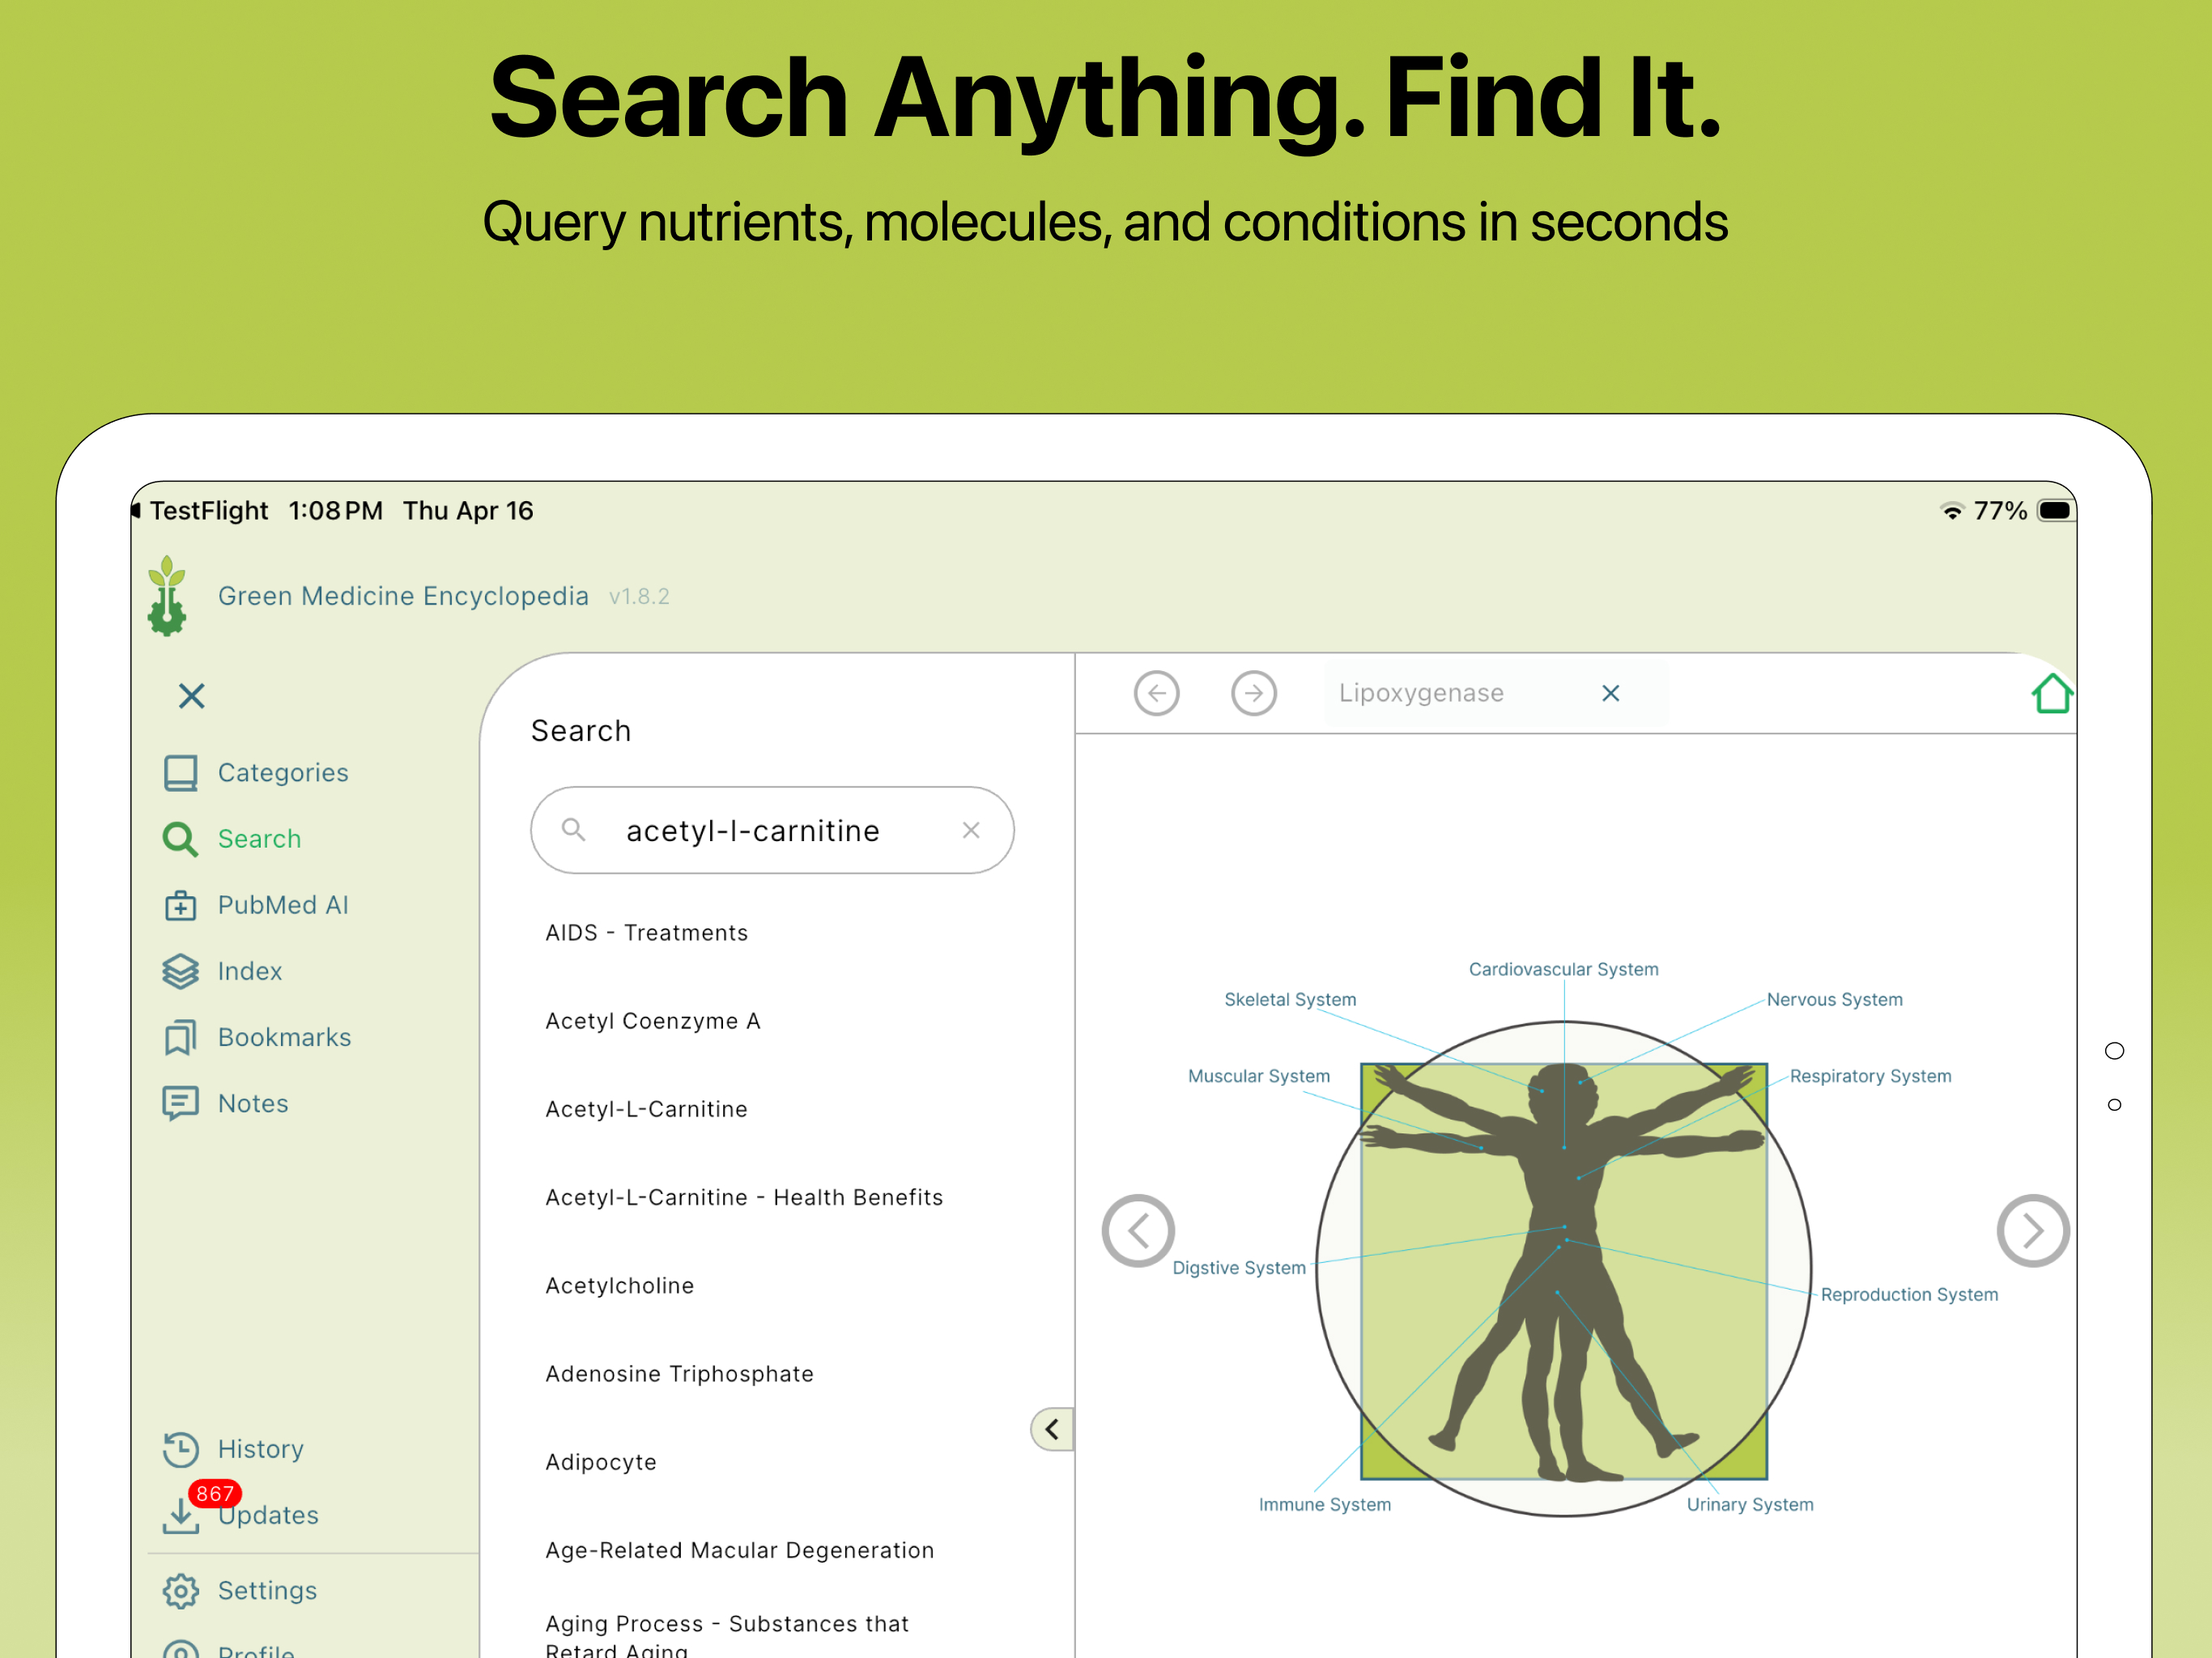2212x1658 pixels.
Task: Select Skeletal System on body diagram
Action: pyautogui.click(x=1290, y=999)
